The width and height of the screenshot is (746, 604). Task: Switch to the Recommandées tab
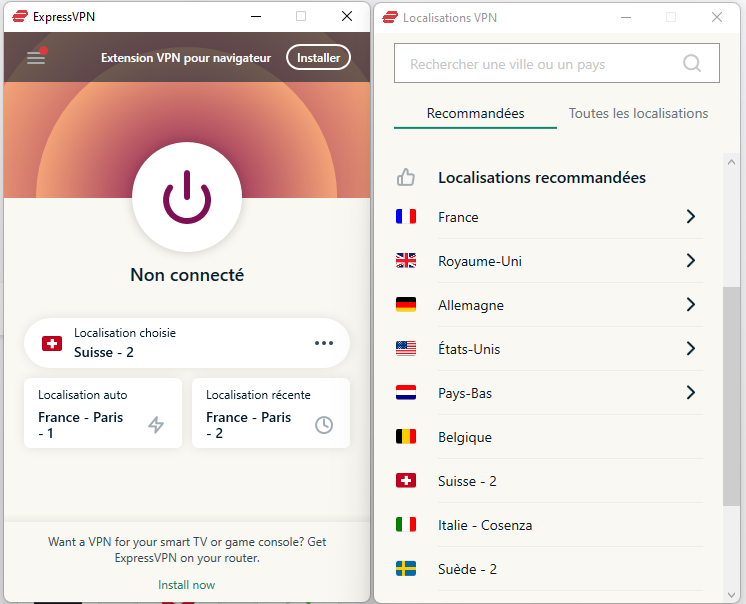(475, 113)
